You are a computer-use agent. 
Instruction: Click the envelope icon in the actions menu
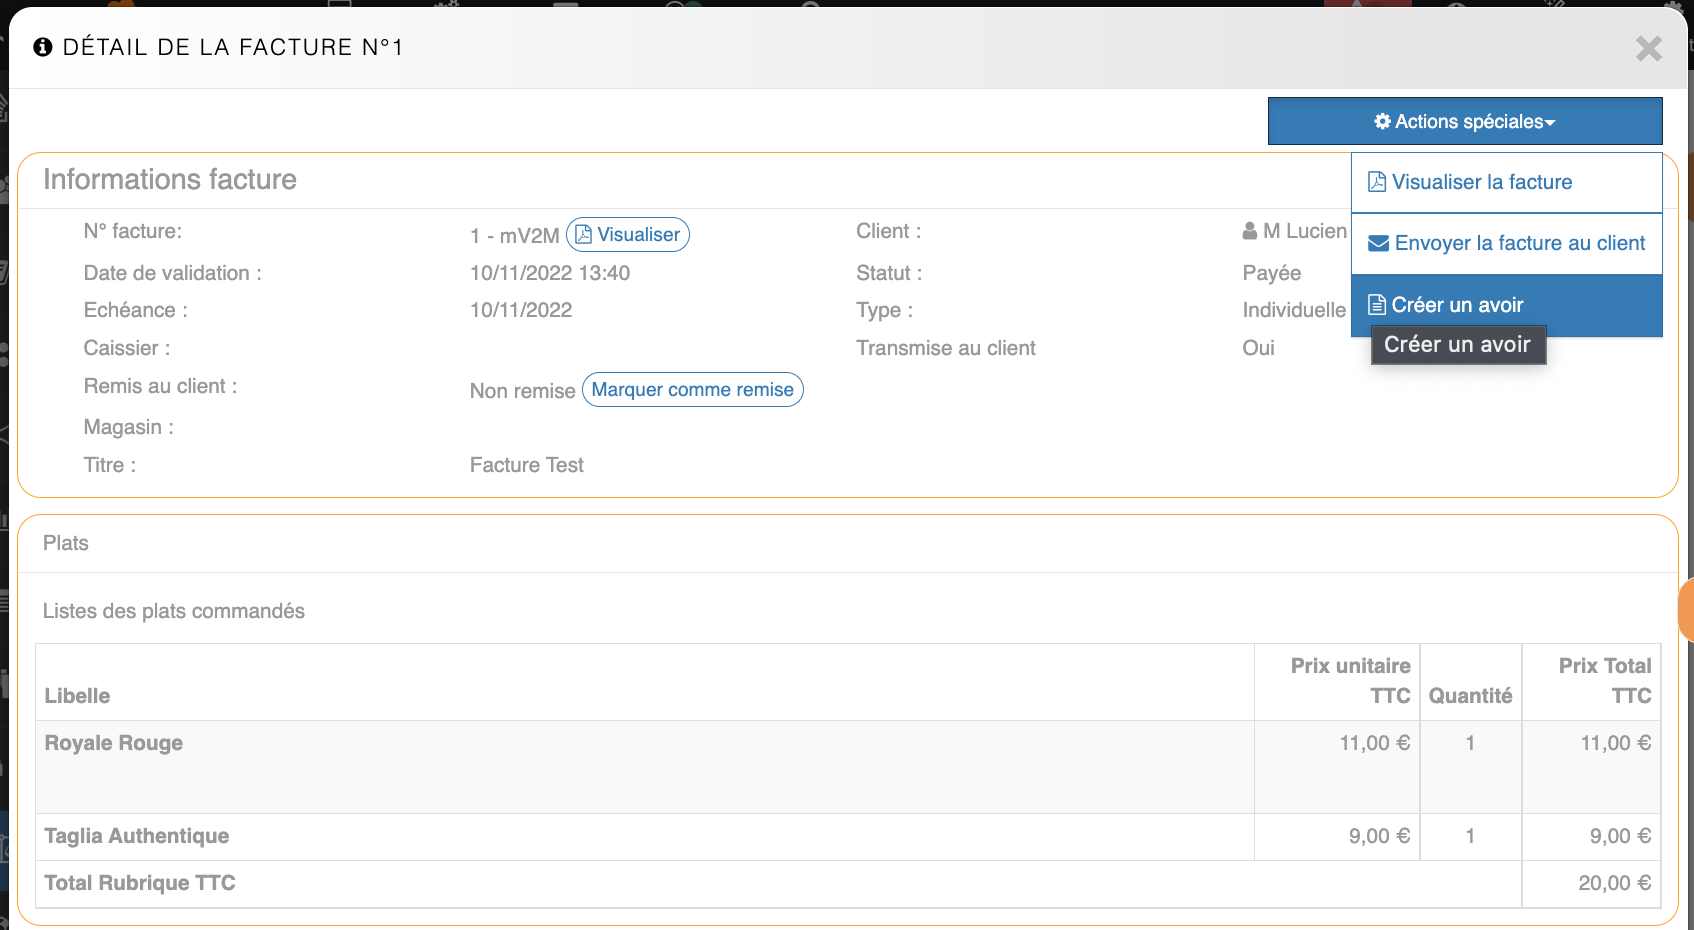tap(1378, 243)
